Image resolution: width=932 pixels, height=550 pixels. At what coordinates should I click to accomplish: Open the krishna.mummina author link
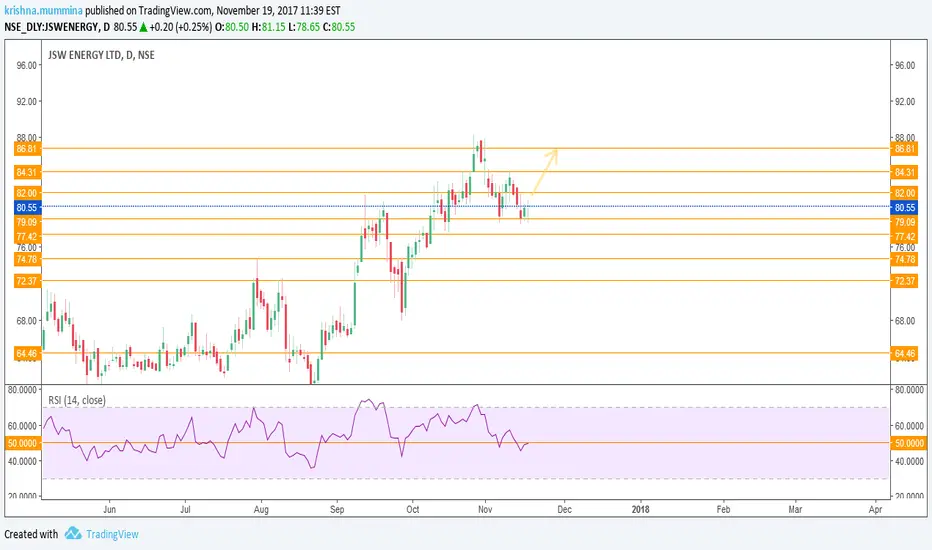43,11
